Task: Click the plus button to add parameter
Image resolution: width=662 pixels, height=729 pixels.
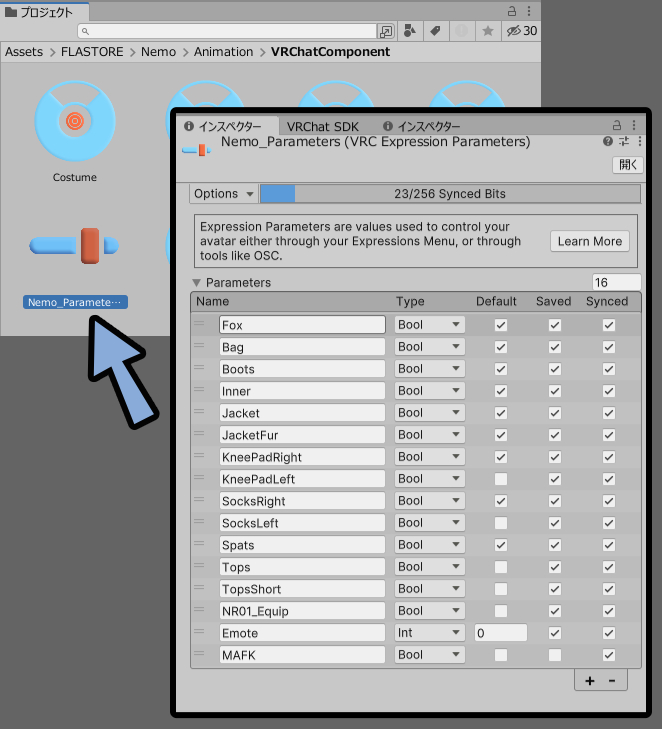Action: pyautogui.click(x=590, y=681)
